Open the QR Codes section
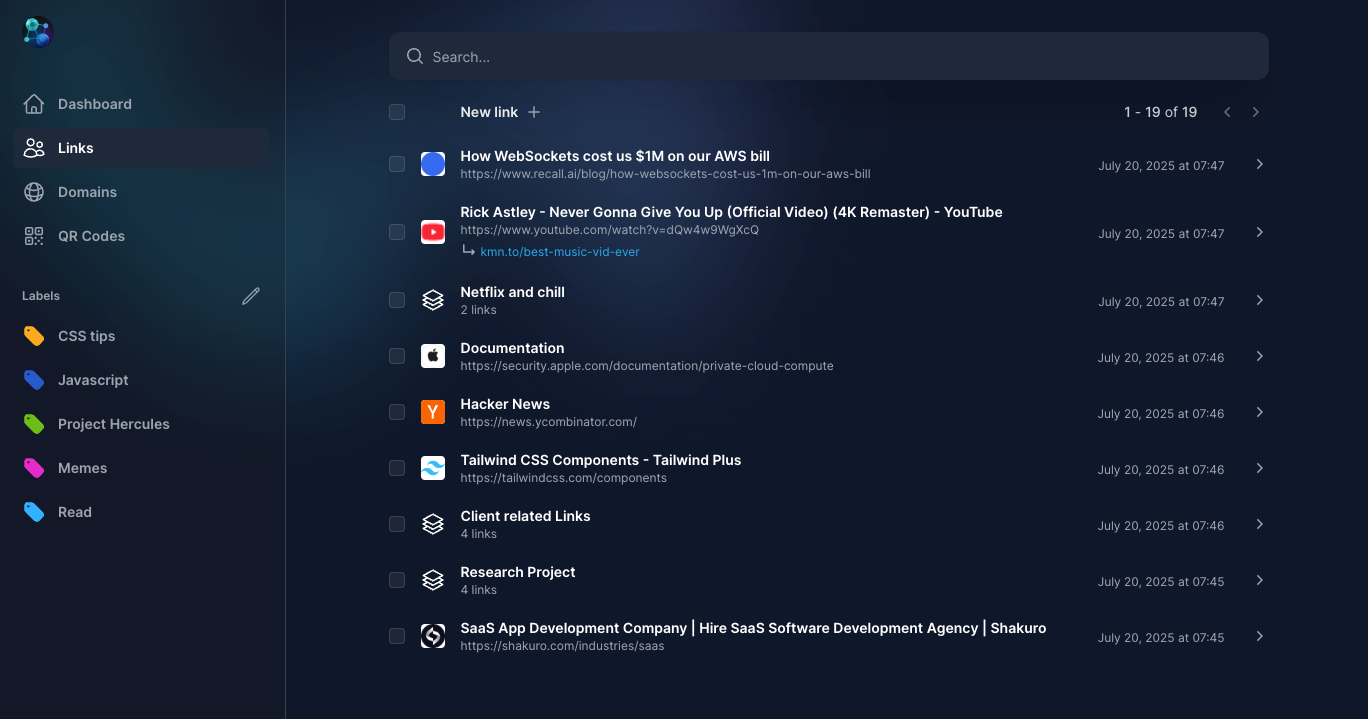This screenshot has width=1368, height=719. (90, 236)
